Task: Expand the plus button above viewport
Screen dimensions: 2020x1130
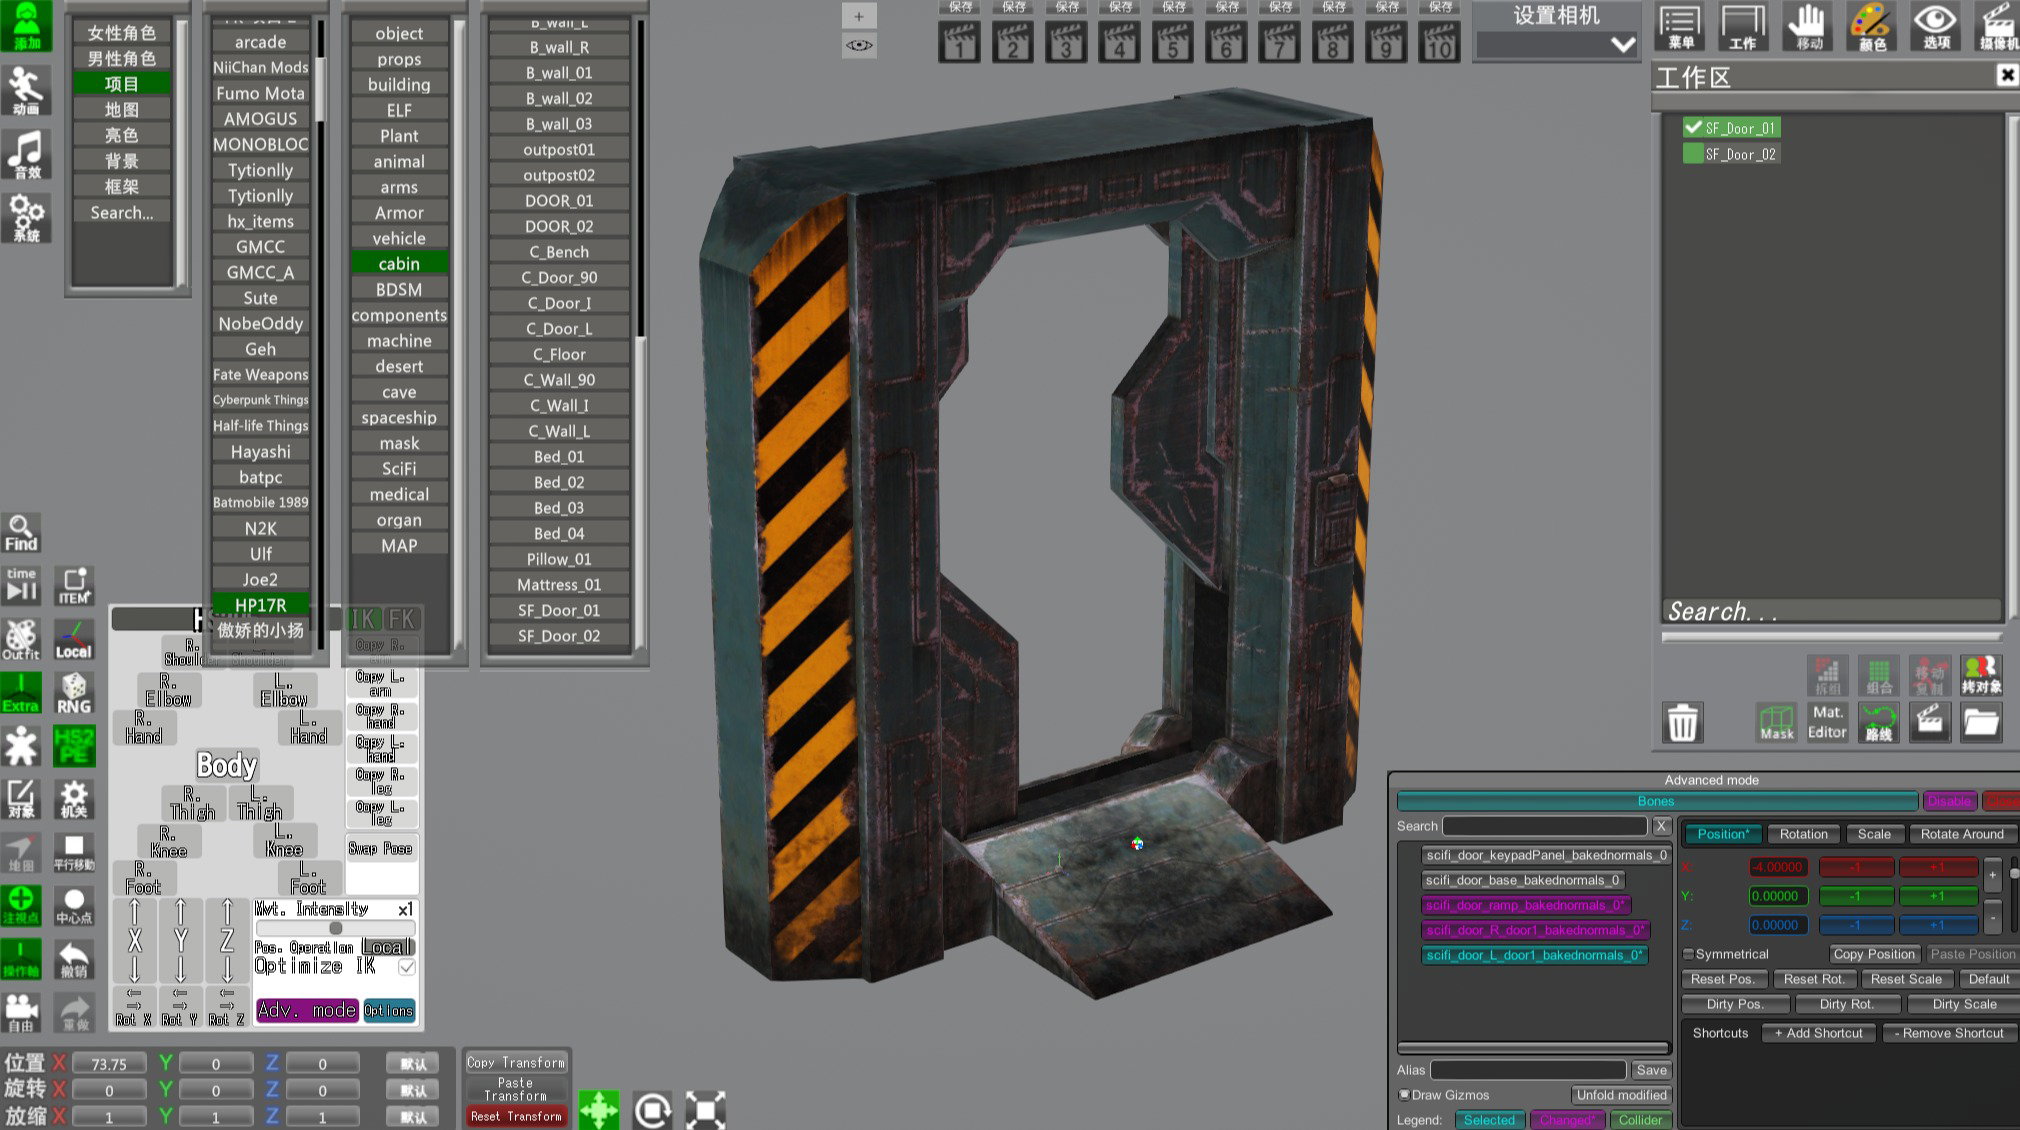Action: [x=859, y=16]
